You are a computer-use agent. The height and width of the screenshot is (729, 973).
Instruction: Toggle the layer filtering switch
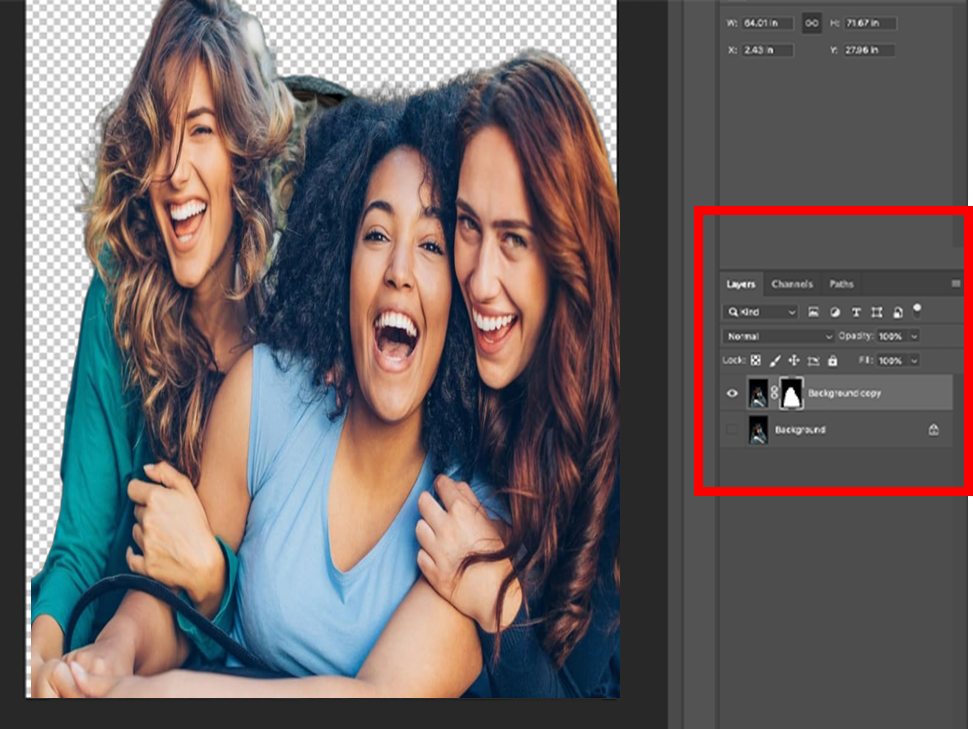point(917,310)
